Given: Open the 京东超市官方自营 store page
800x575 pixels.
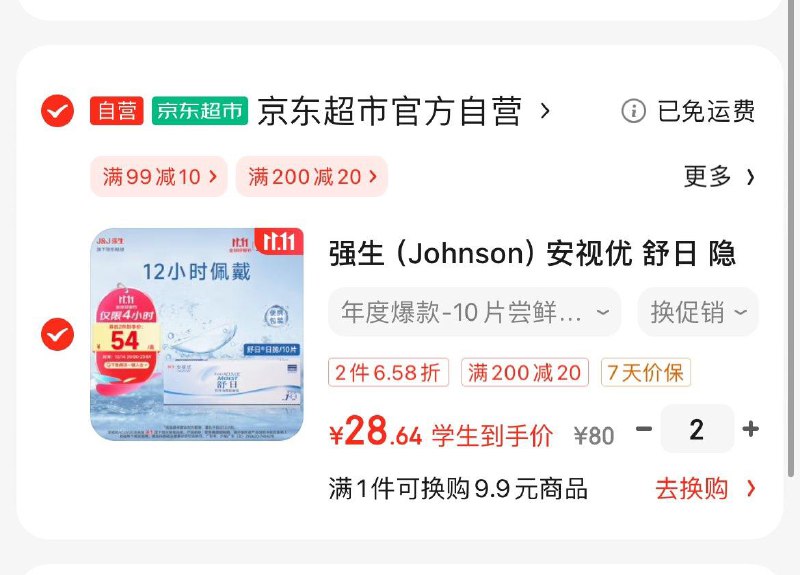Looking at the screenshot, I should click(x=390, y=111).
